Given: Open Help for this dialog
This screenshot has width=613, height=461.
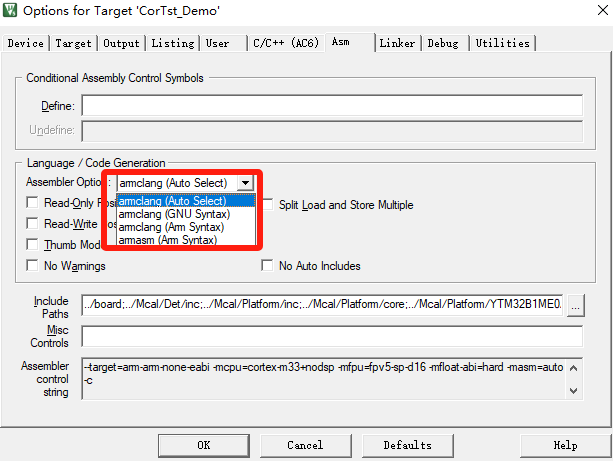Looking at the screenshot, I should pos(565,445).
